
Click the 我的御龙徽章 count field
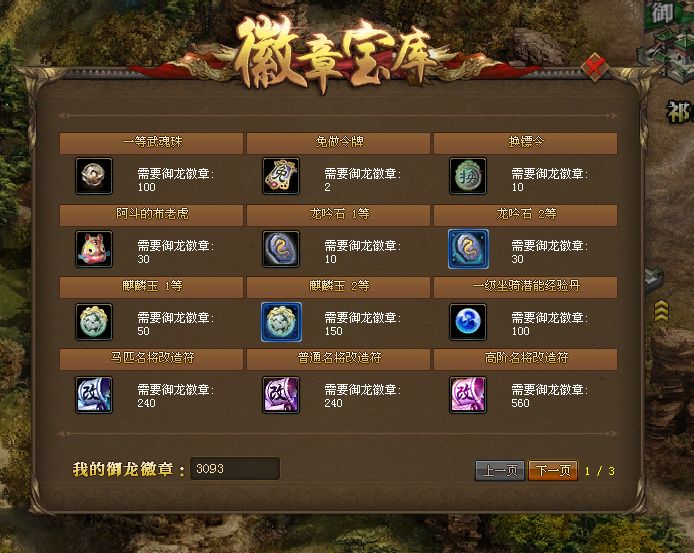[235, 468]
